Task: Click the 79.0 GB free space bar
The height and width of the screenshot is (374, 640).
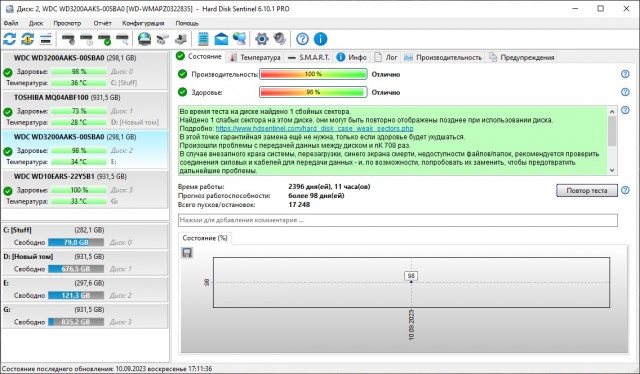Action: coord(76,243)
